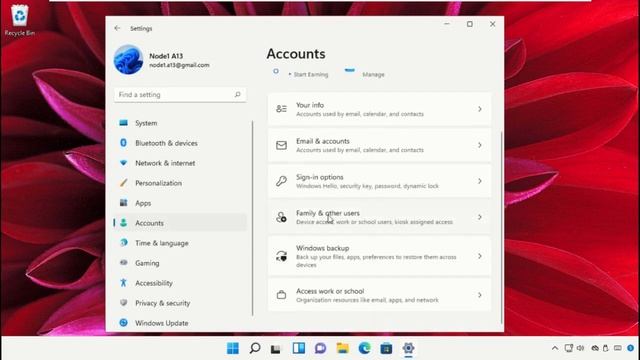Expand Your info with its chevron
Image resolution: width=640 pixels, height=360 pixels.
click(x=480, y=109)
